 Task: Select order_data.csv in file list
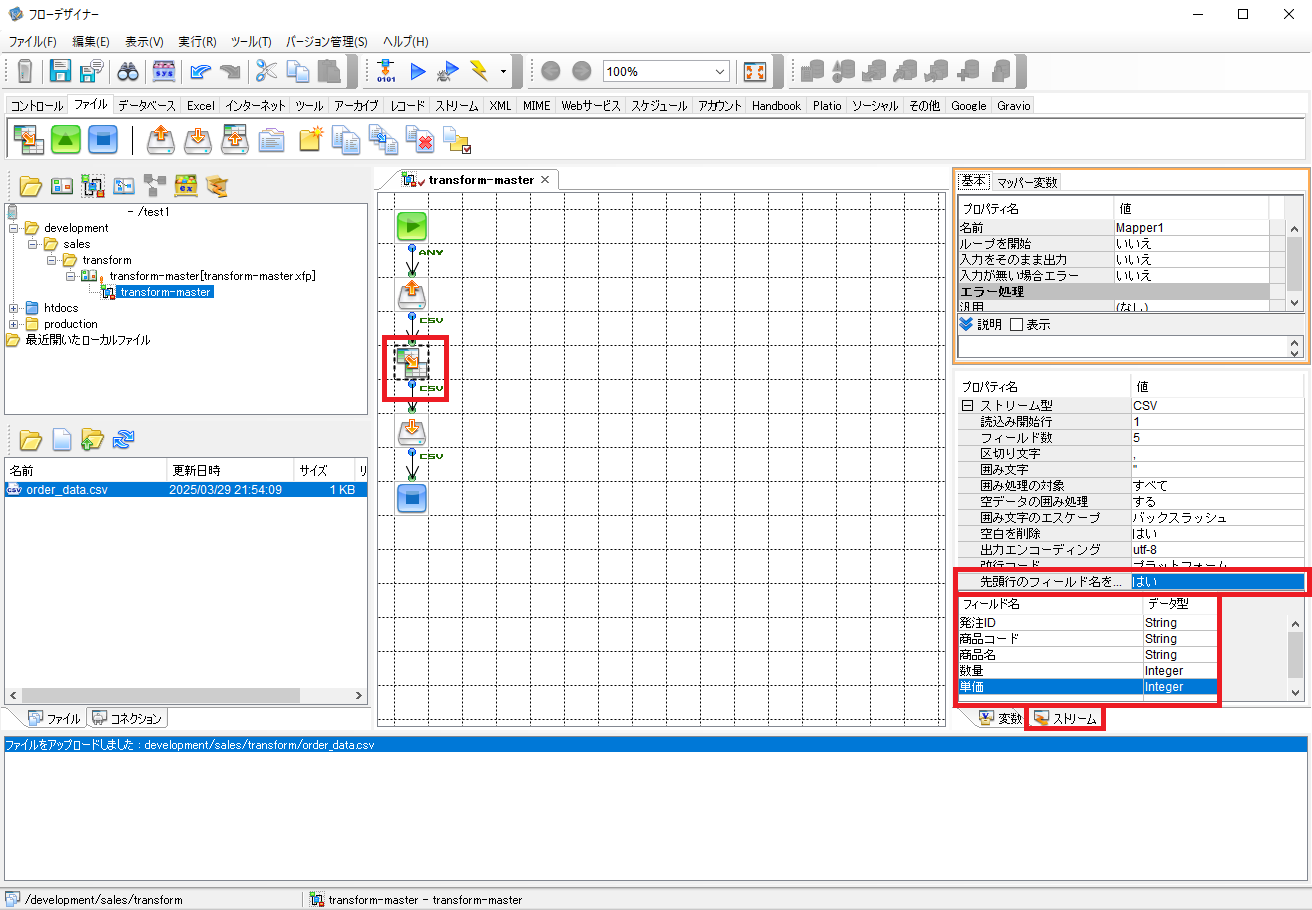pyautogui.click(x=185, y=490)
